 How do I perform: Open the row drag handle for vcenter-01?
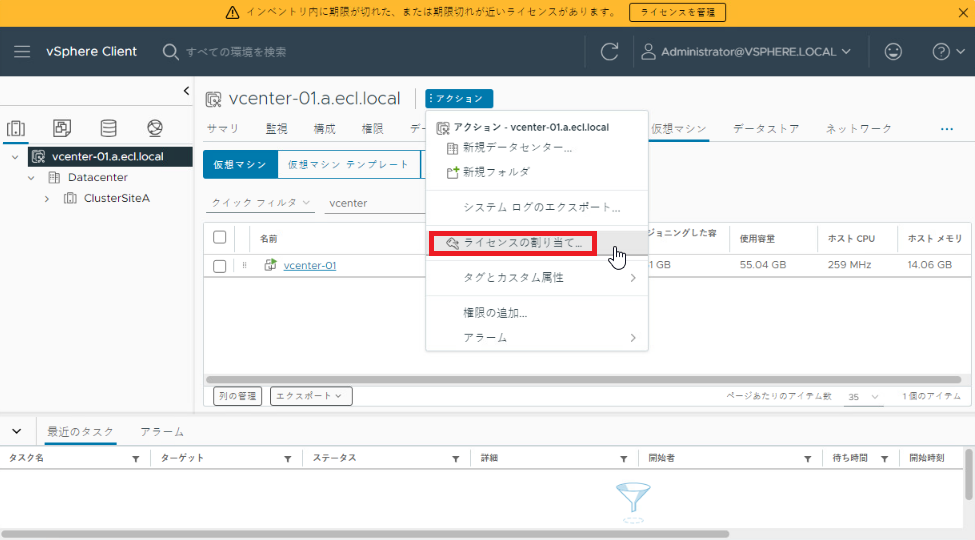pyautogui.click(x=244, y=265)
